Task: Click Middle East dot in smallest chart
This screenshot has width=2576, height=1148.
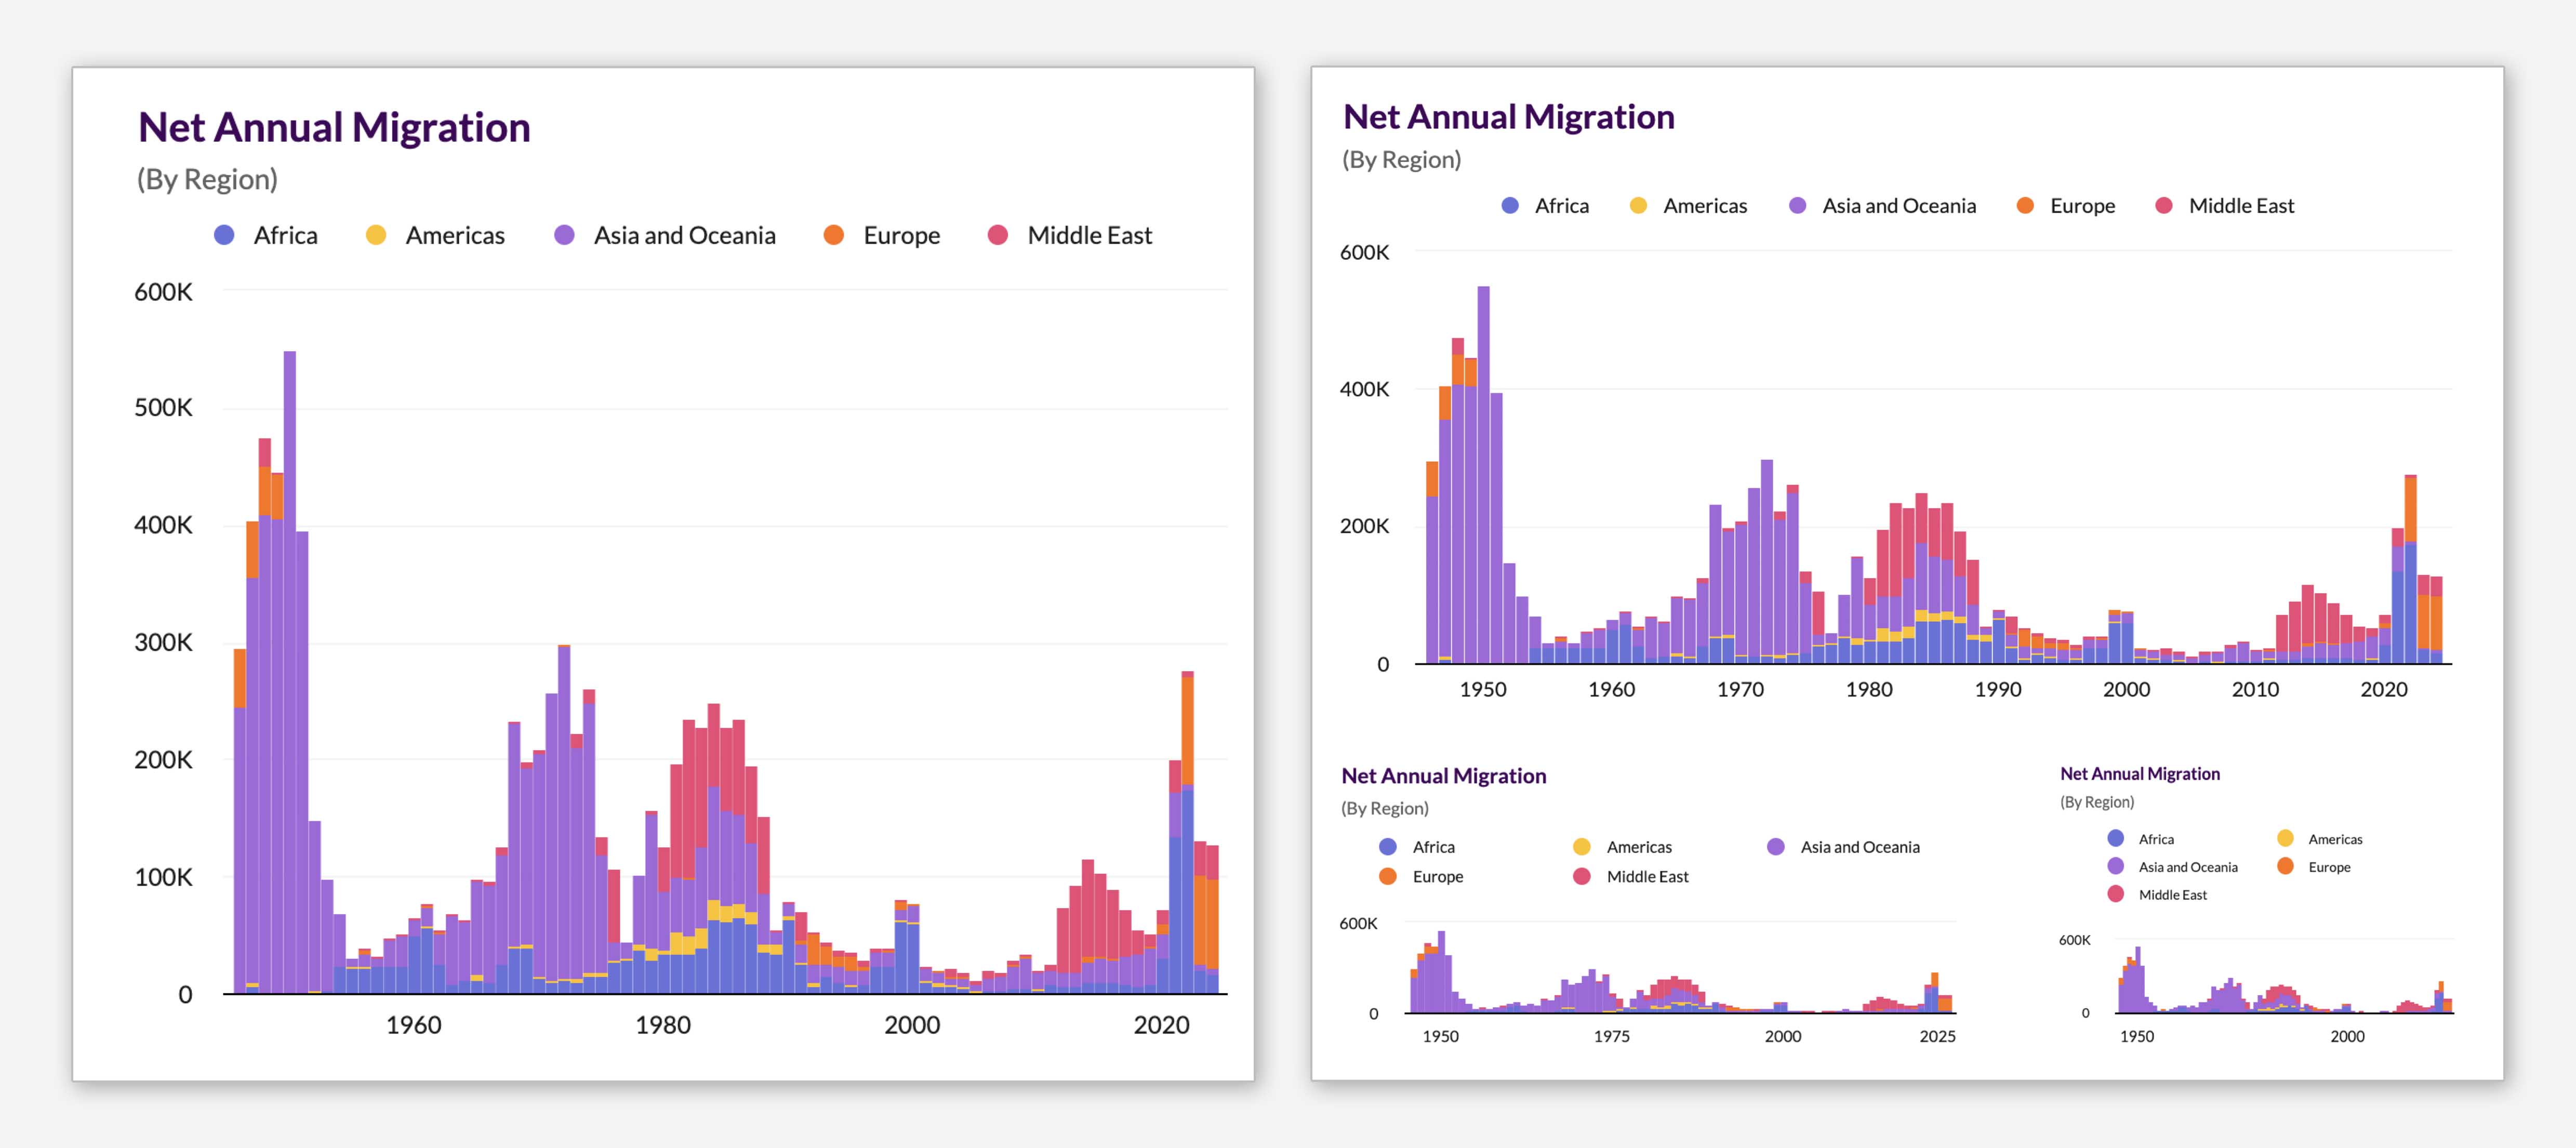Action: click(2115, 894)
